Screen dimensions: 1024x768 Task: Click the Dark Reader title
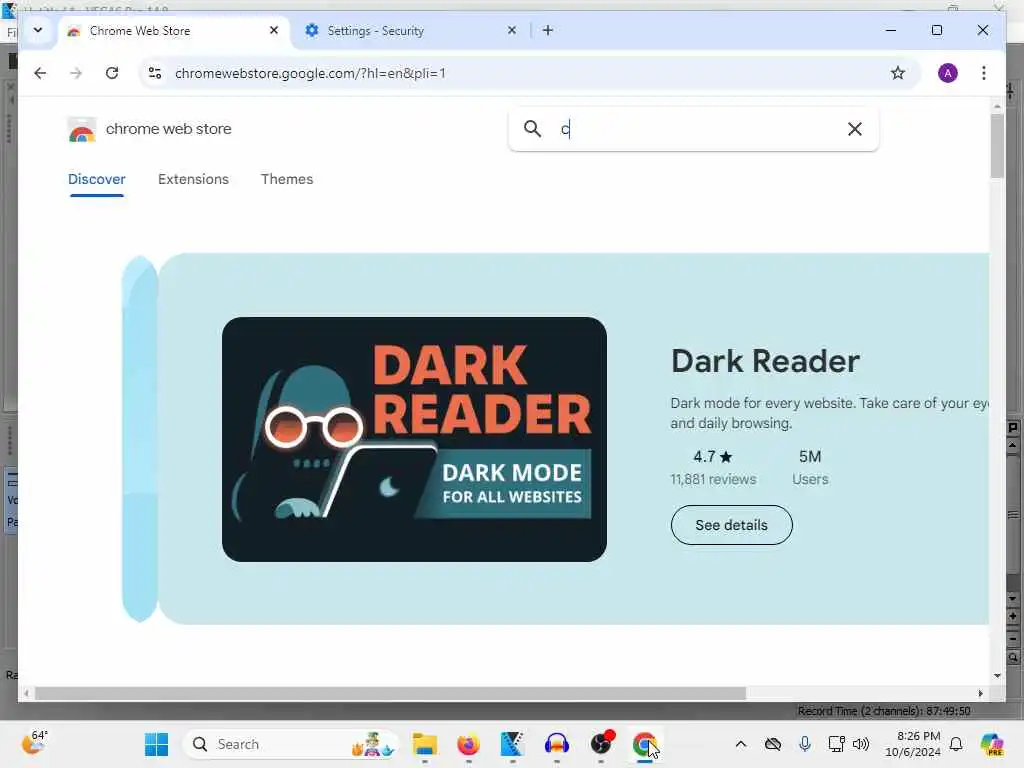[x=765, y=361]
